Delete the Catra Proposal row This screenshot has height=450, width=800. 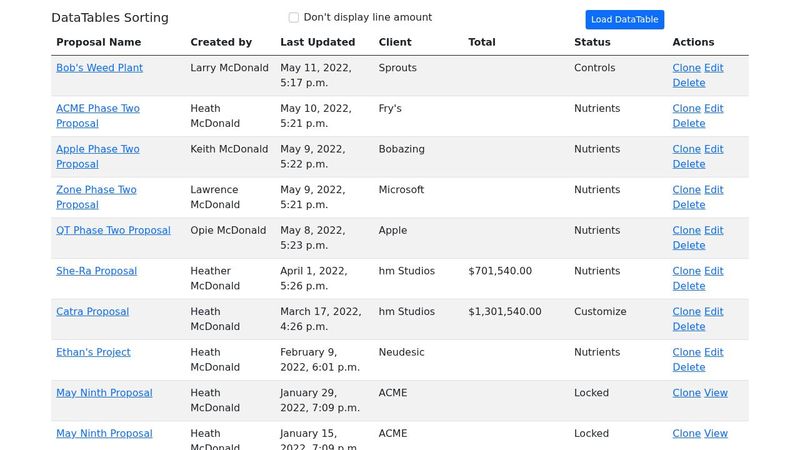(689, 326)
